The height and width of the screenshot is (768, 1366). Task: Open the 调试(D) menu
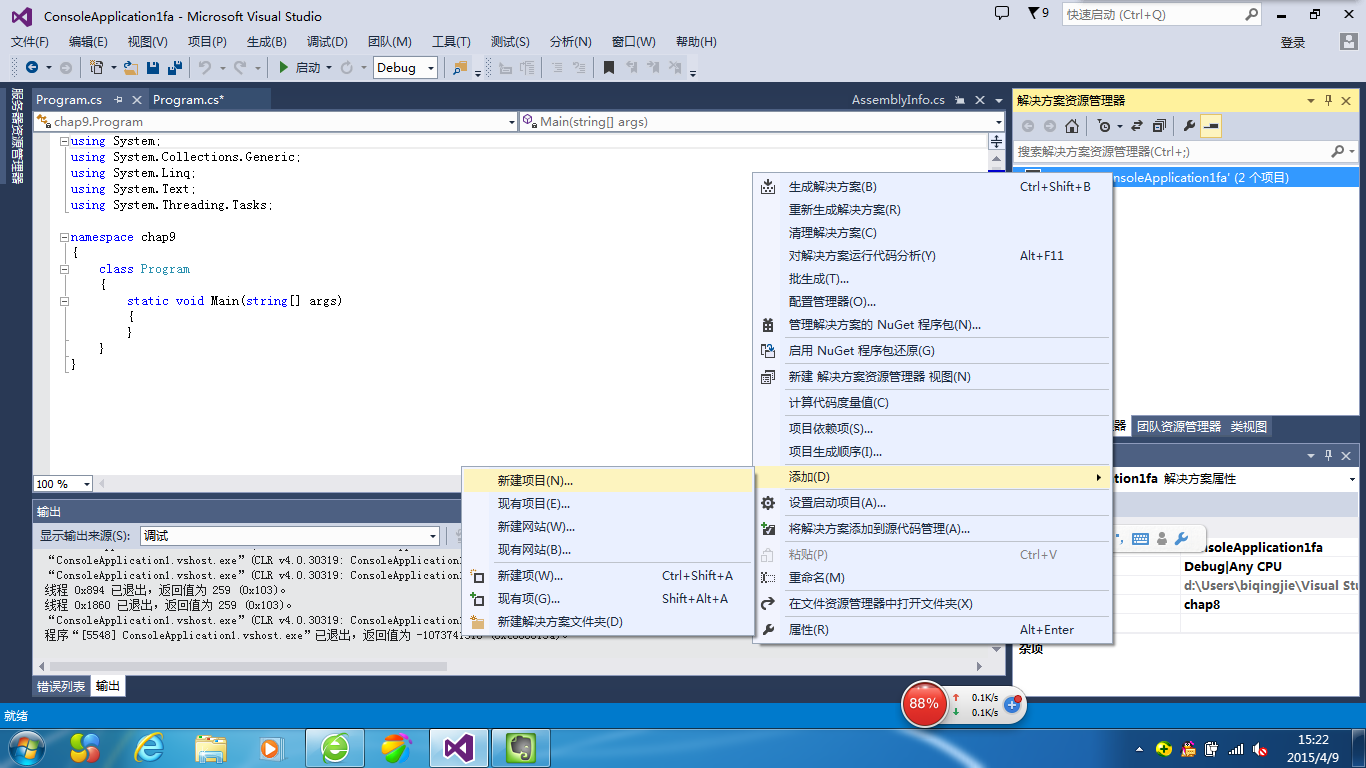tap(327, 41)
